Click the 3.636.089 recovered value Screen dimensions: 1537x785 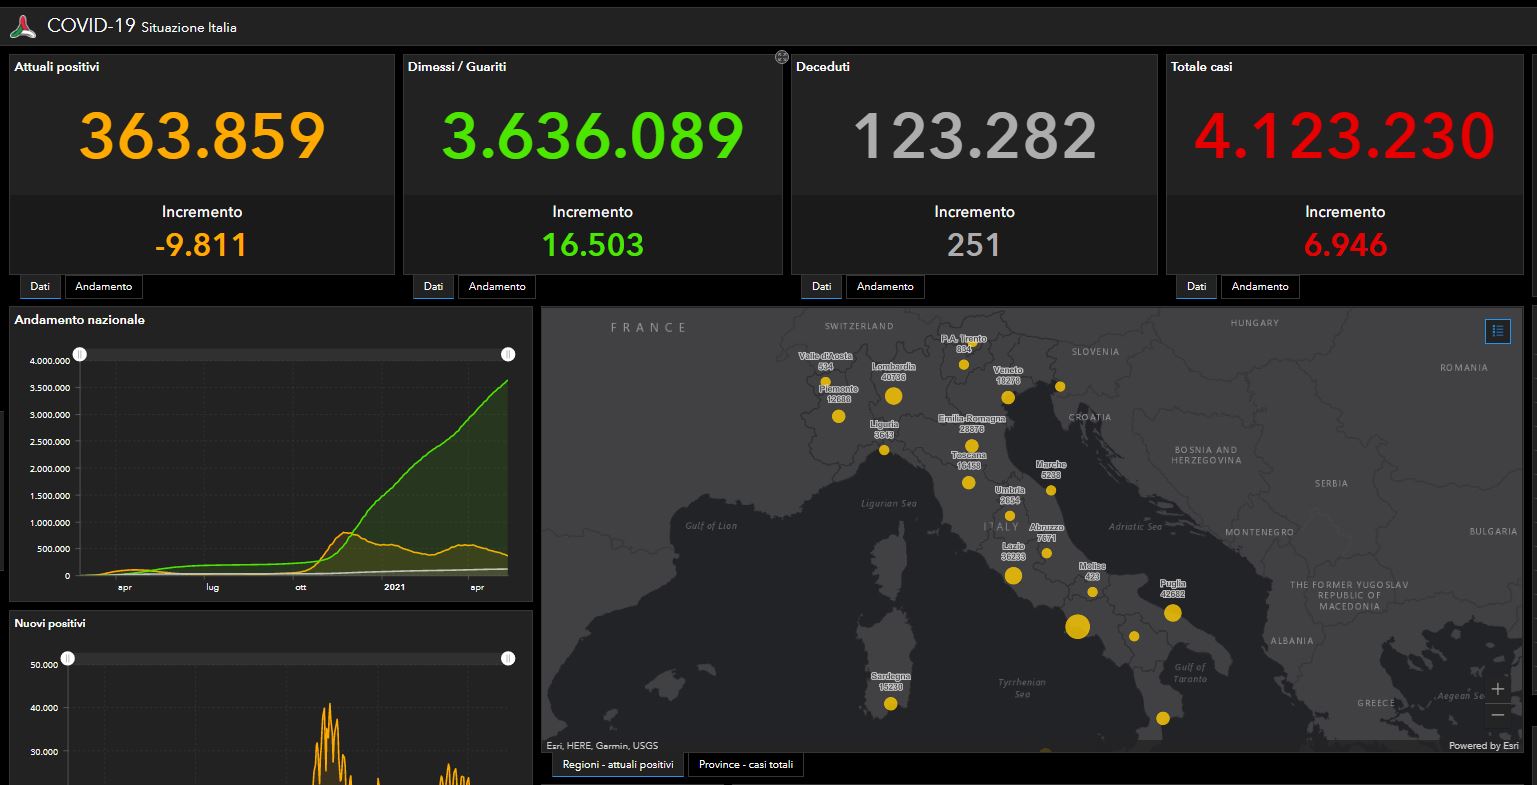[x=593, y=135]
